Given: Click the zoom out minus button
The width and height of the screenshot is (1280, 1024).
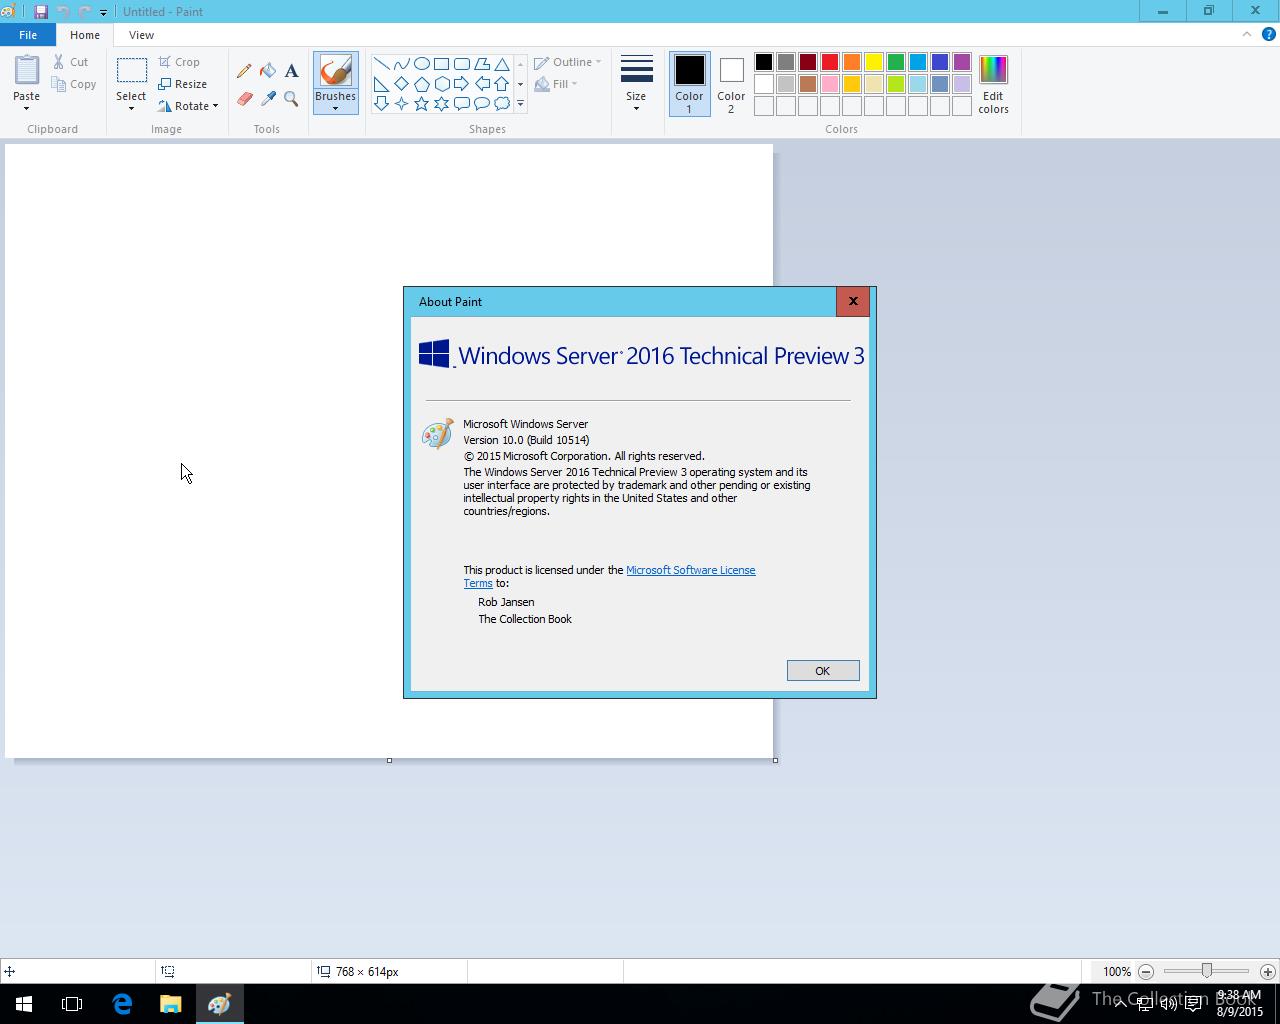Looking at the screenshot, I should tap(1146, 971).
